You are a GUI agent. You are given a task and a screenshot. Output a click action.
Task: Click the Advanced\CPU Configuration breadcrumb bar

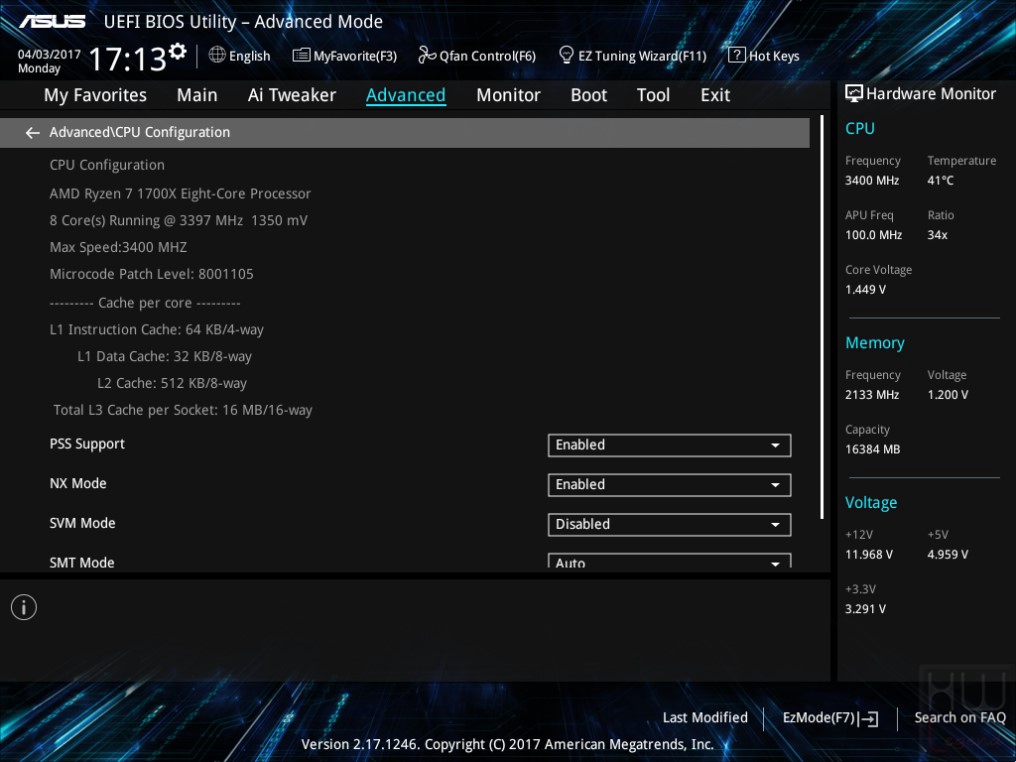pyautogui.click(x=405, y=133)
